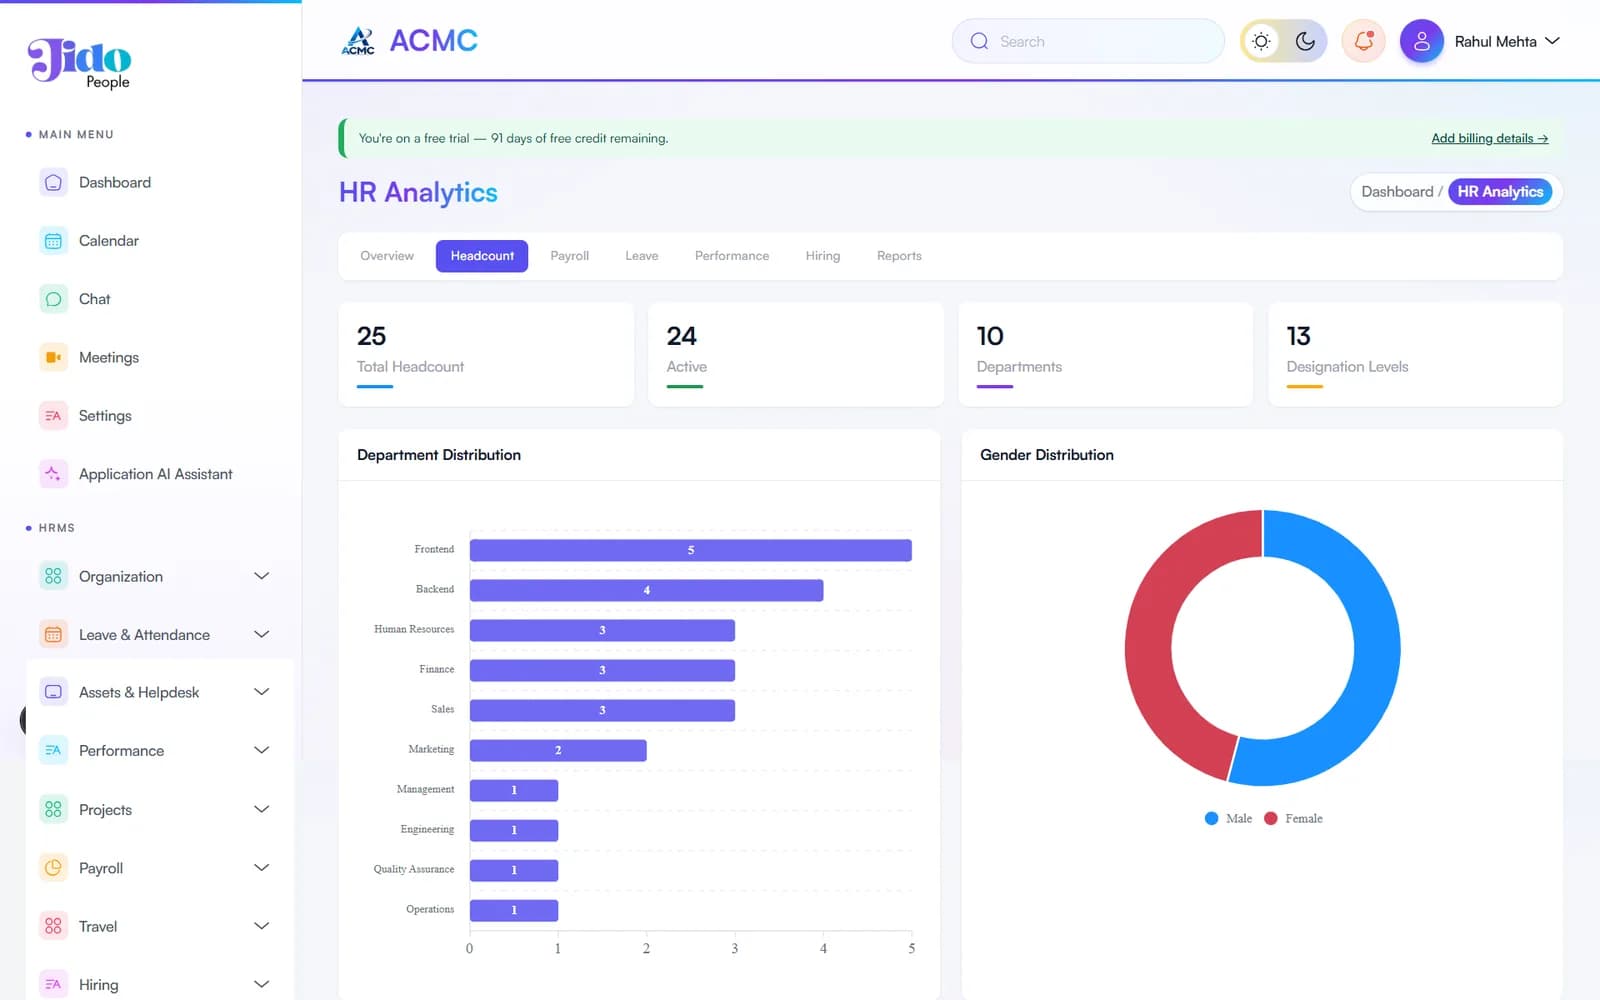Viewport: 1600px width, 1000px height.
Task: Open the Dashboard sidebar icon
Action: pyautogui.click(x=53, y=183)
